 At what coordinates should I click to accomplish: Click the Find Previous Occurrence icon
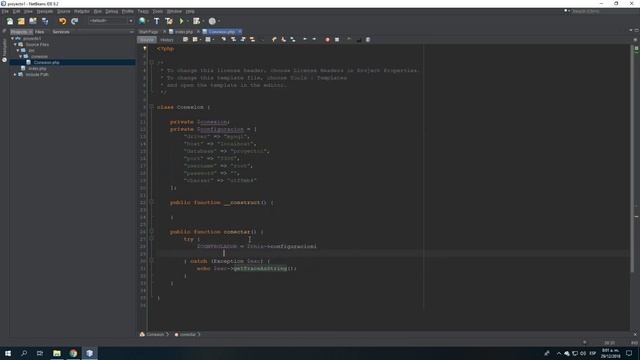[x=233, y=40]
